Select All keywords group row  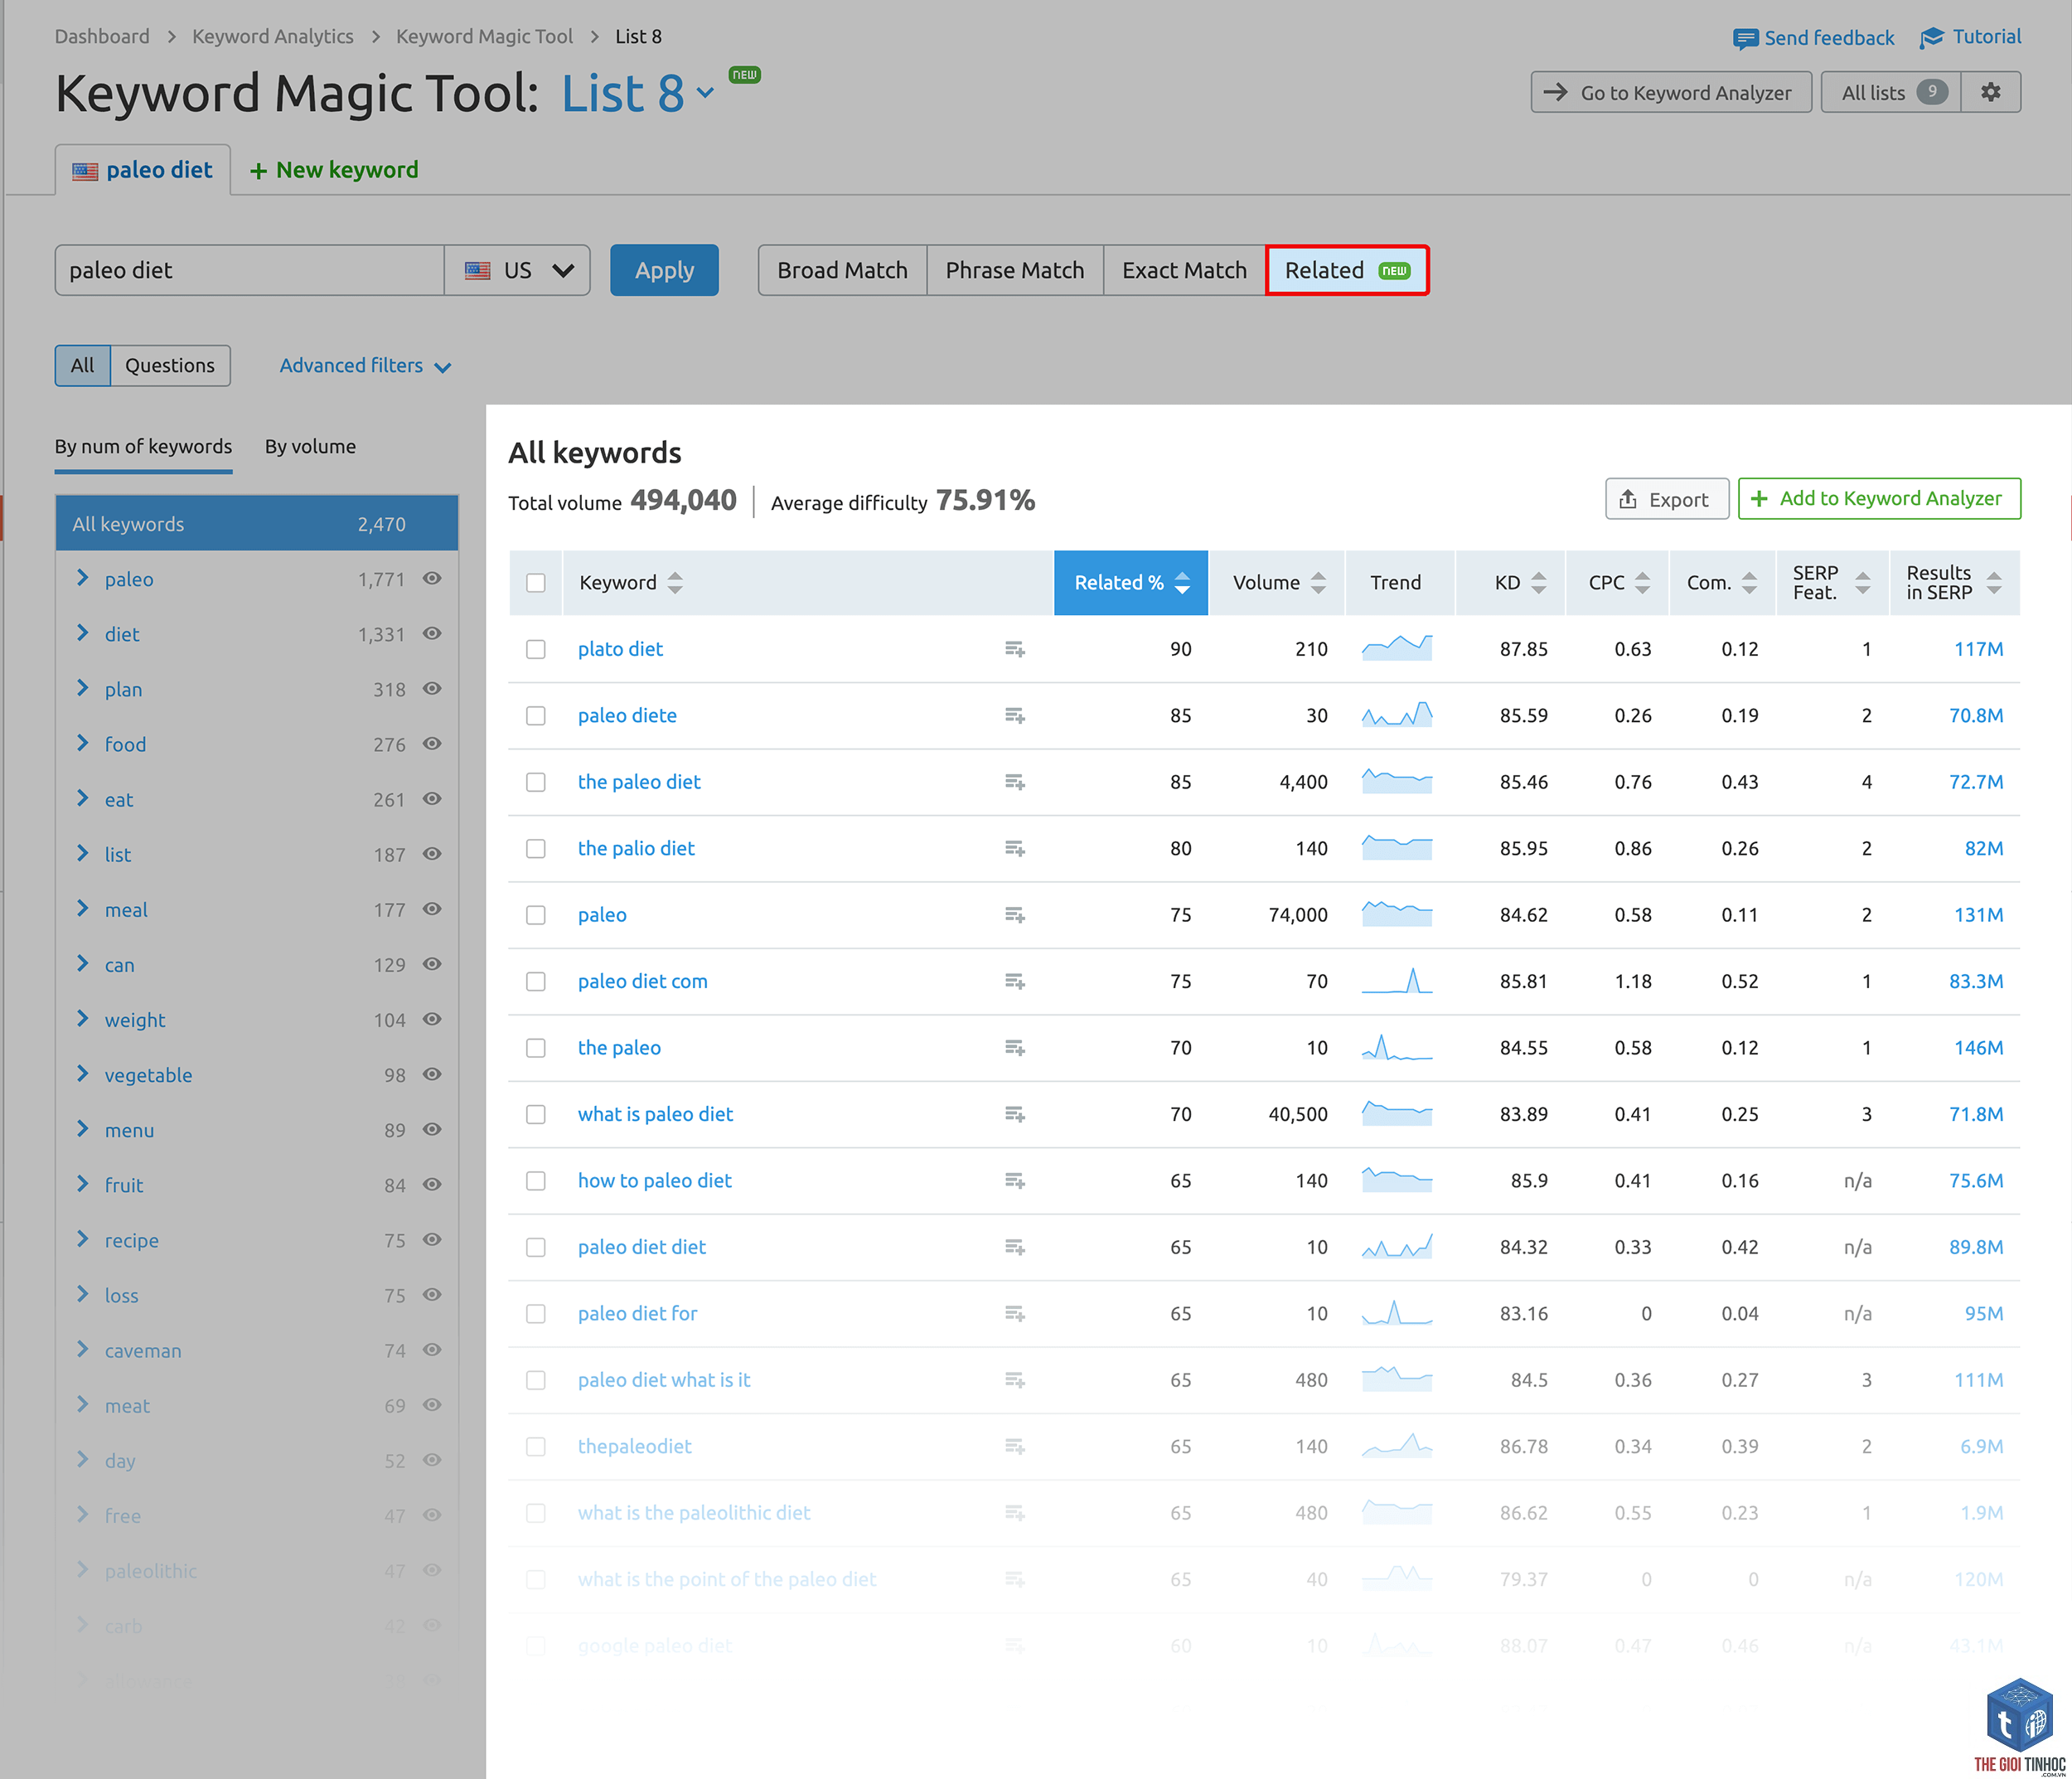(x=257, y=523)
